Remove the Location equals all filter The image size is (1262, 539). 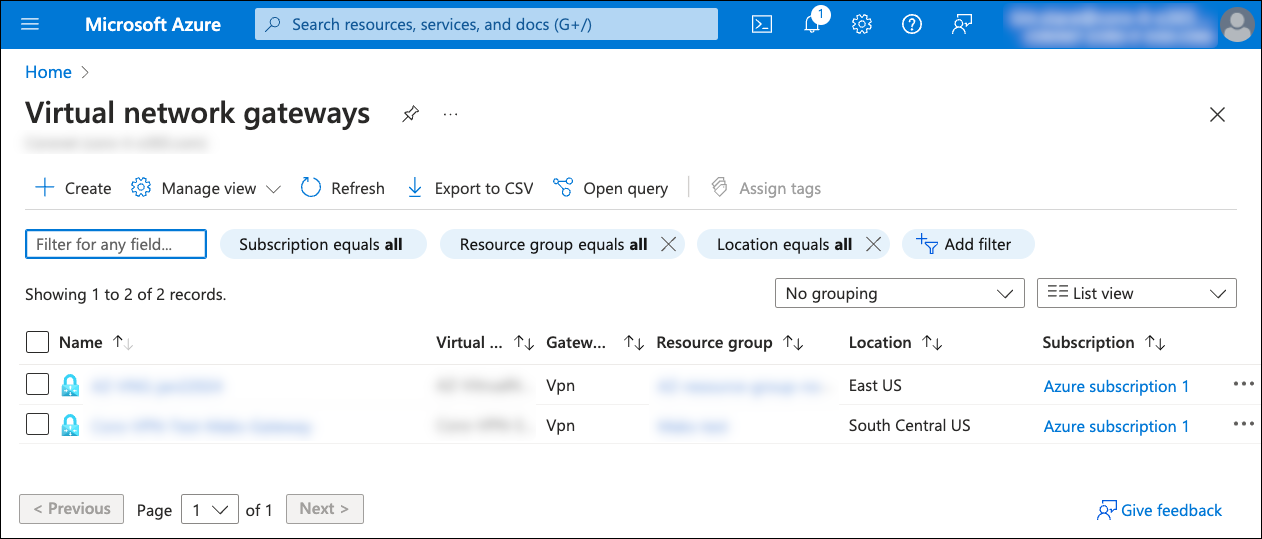coord(873,244)
